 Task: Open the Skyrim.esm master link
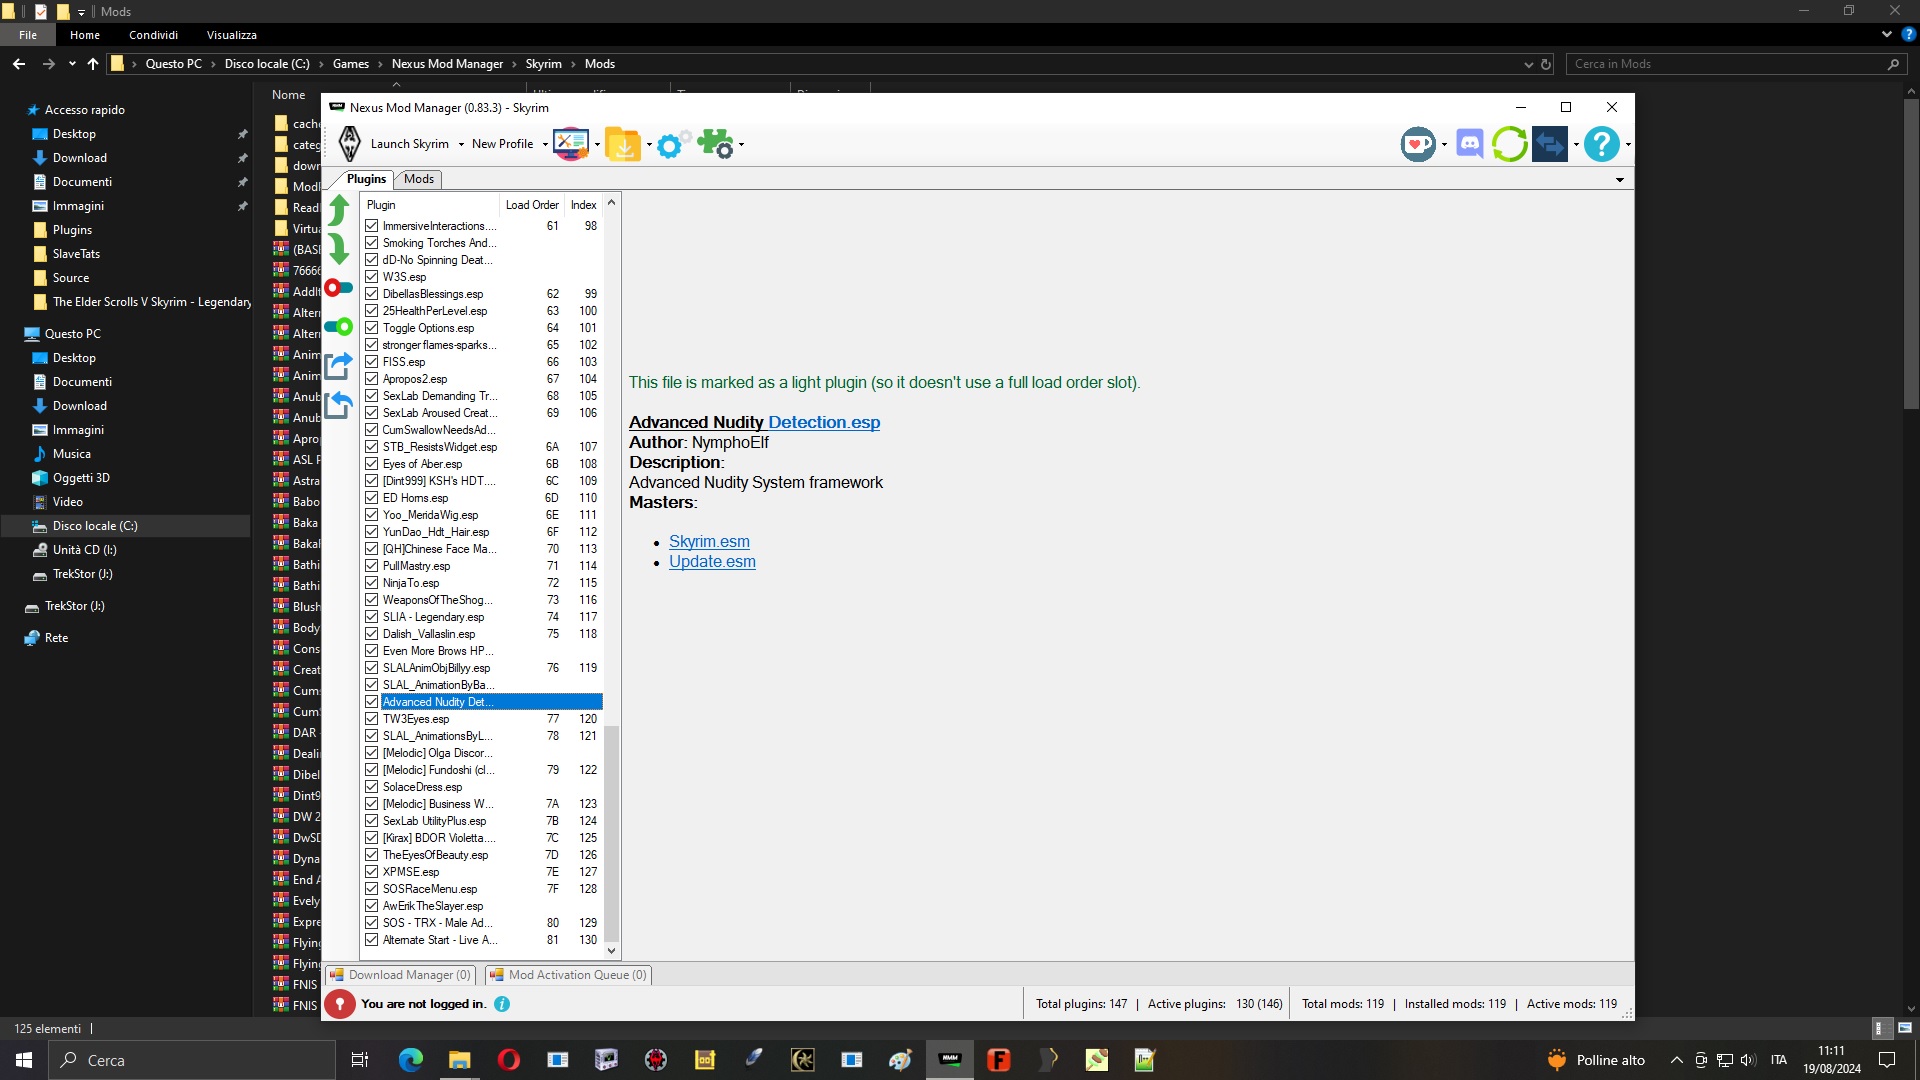(709, 542)
